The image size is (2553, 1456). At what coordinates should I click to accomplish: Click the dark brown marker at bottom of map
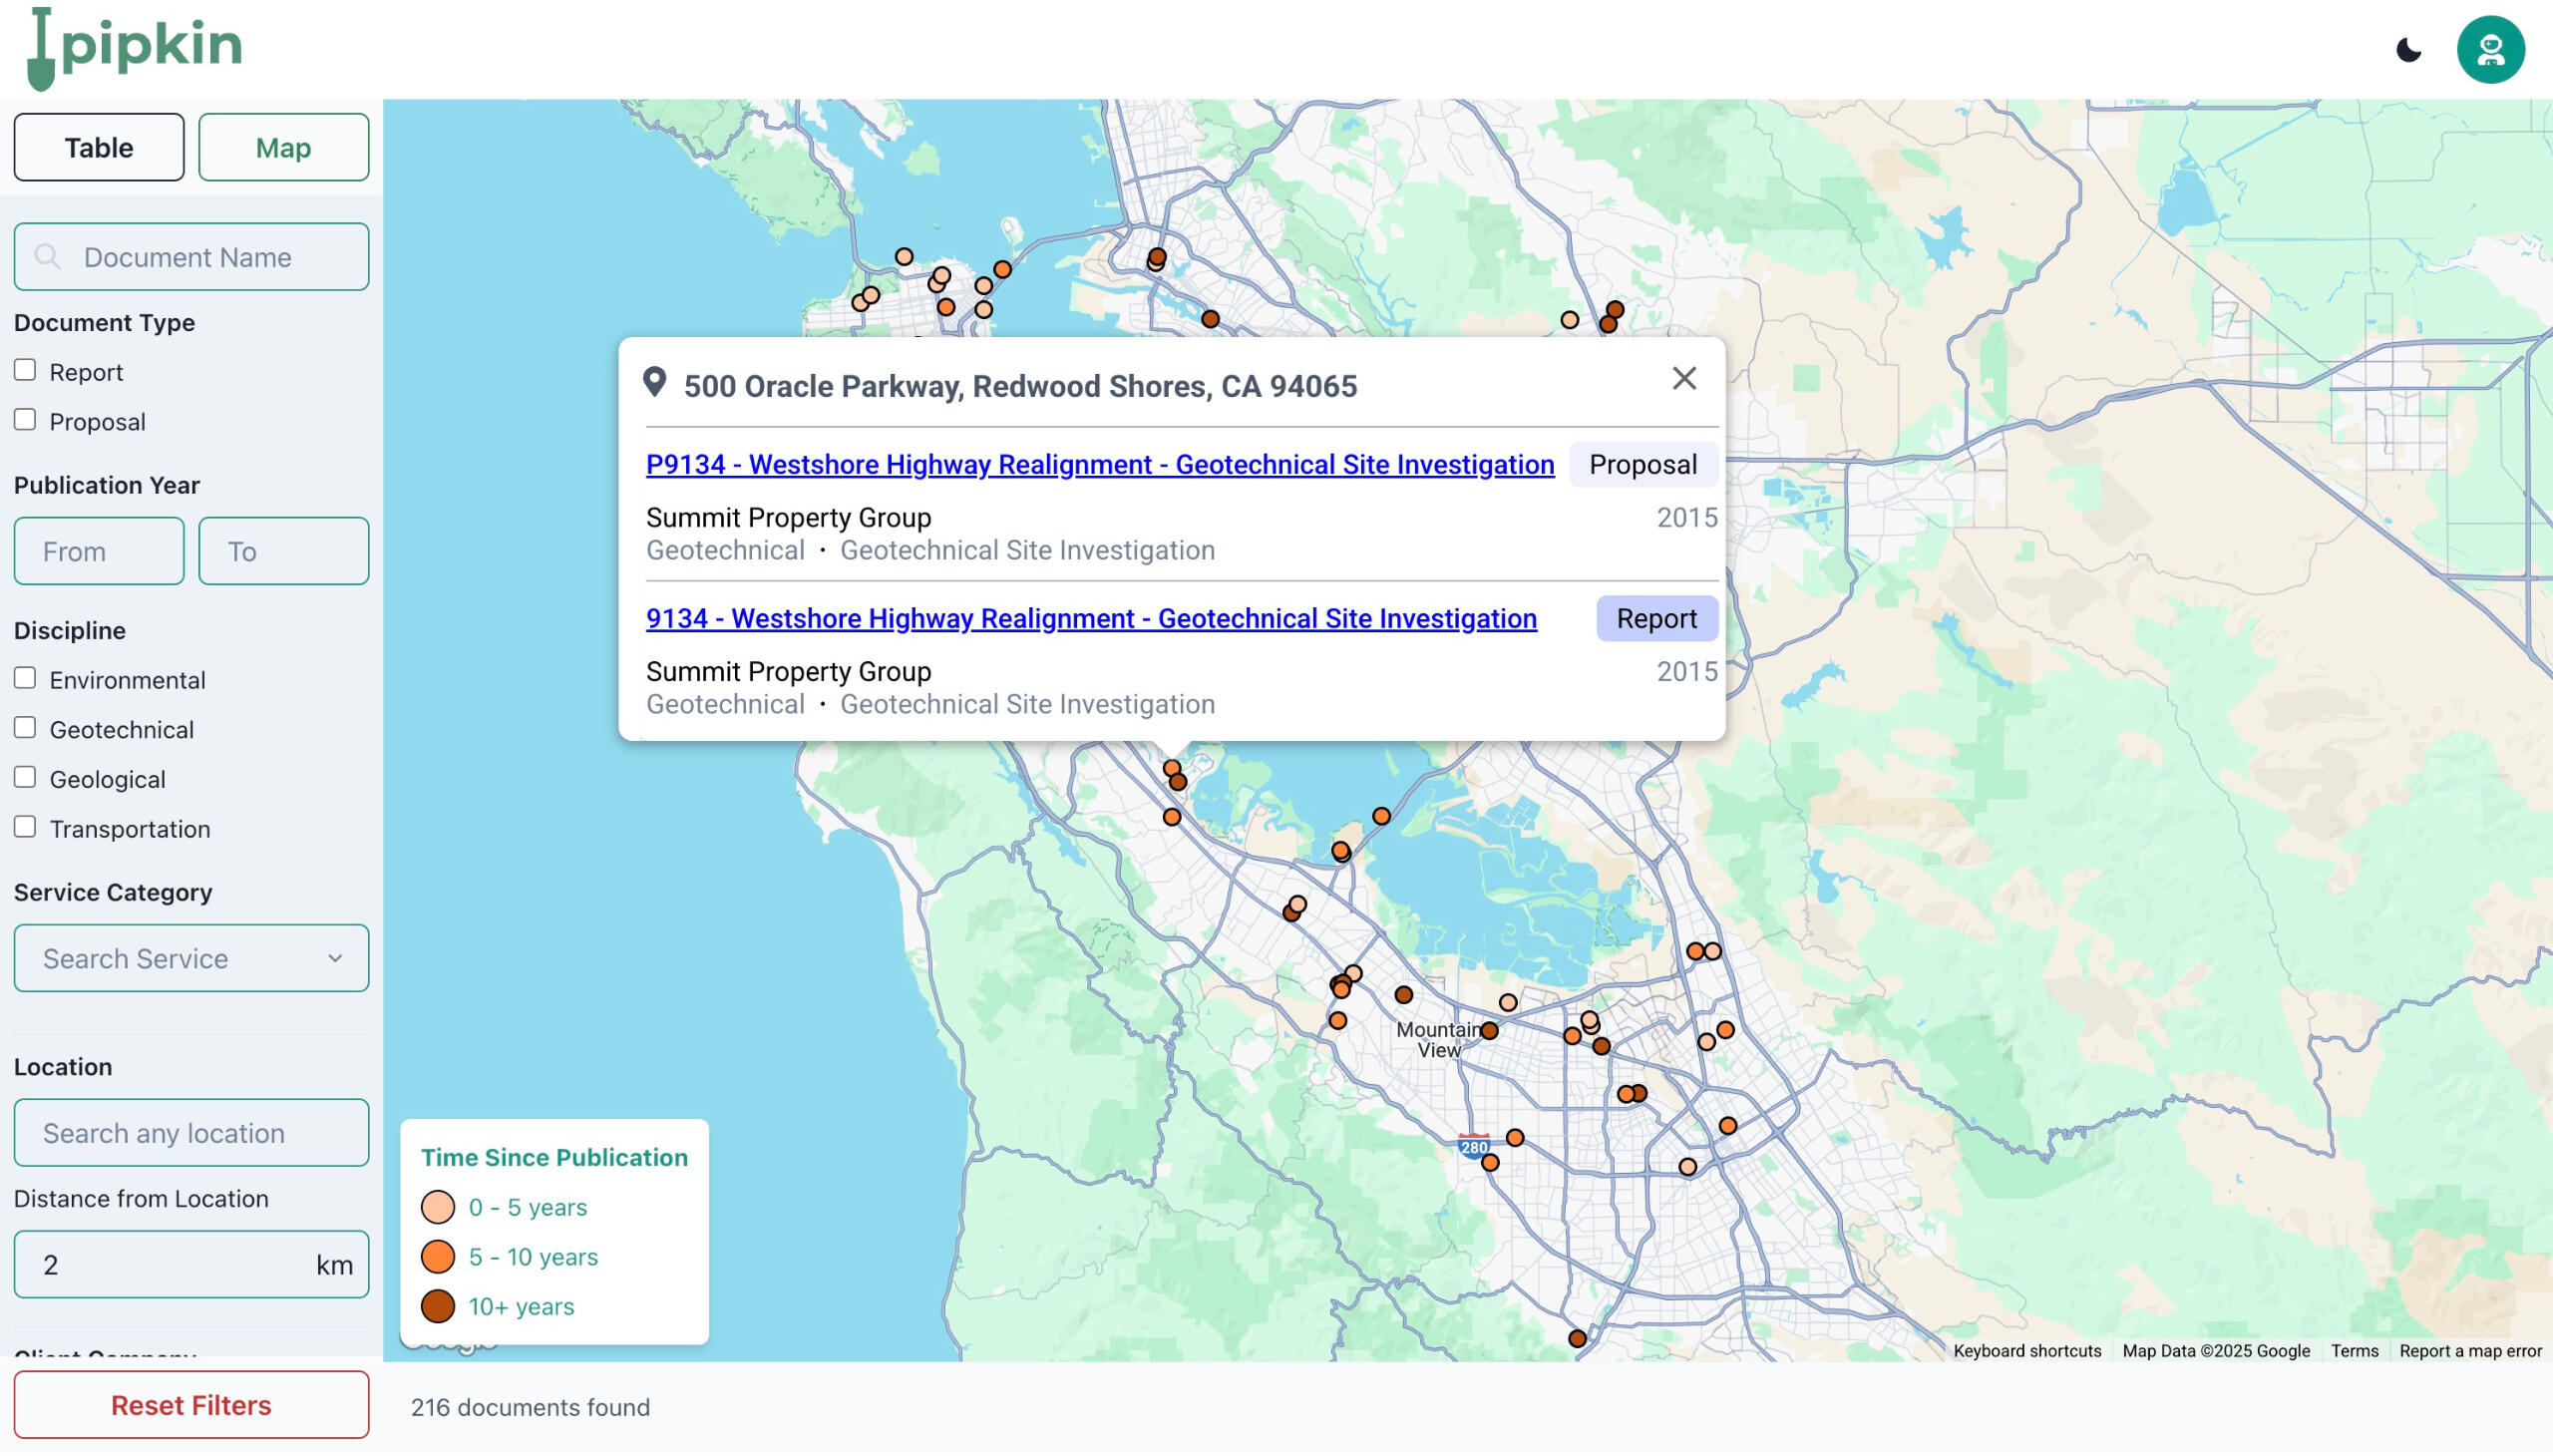point(1576,1338)
